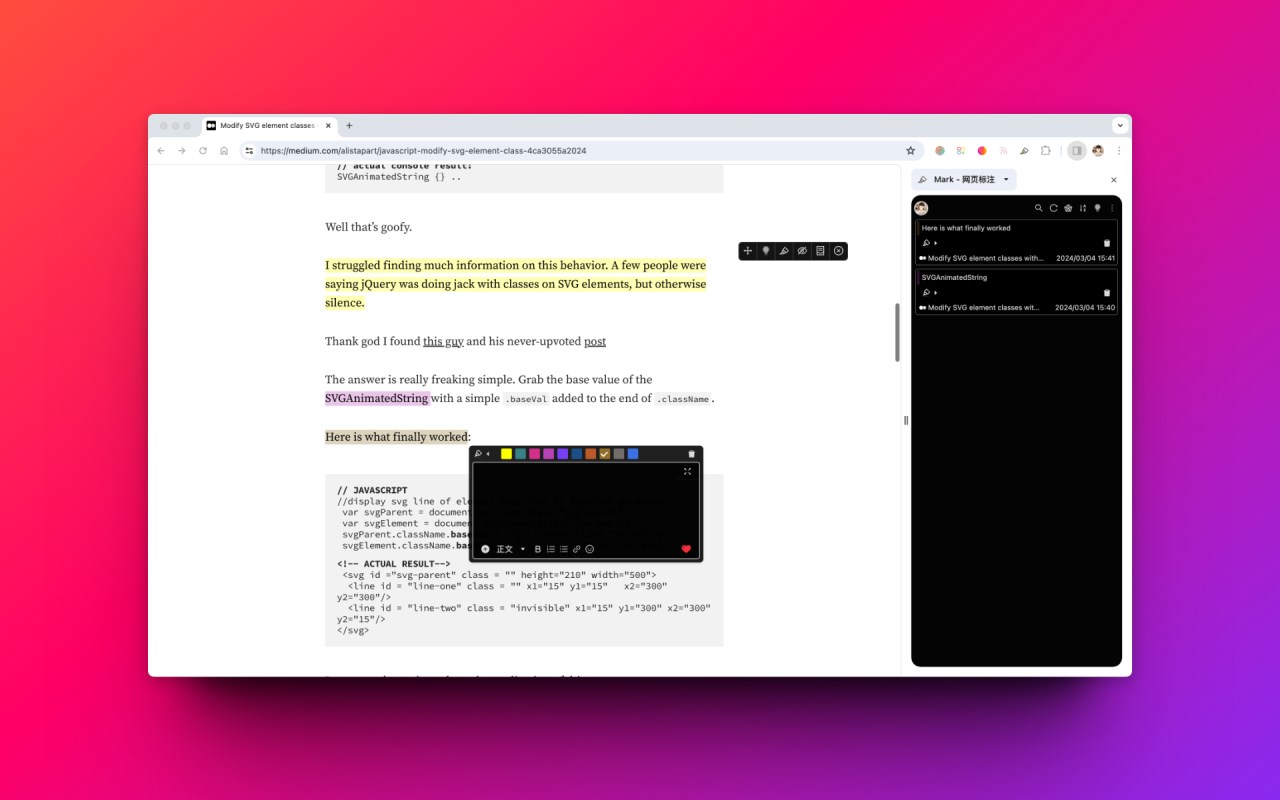Expand the note editor to fullscreen

(x=688, y=471)
